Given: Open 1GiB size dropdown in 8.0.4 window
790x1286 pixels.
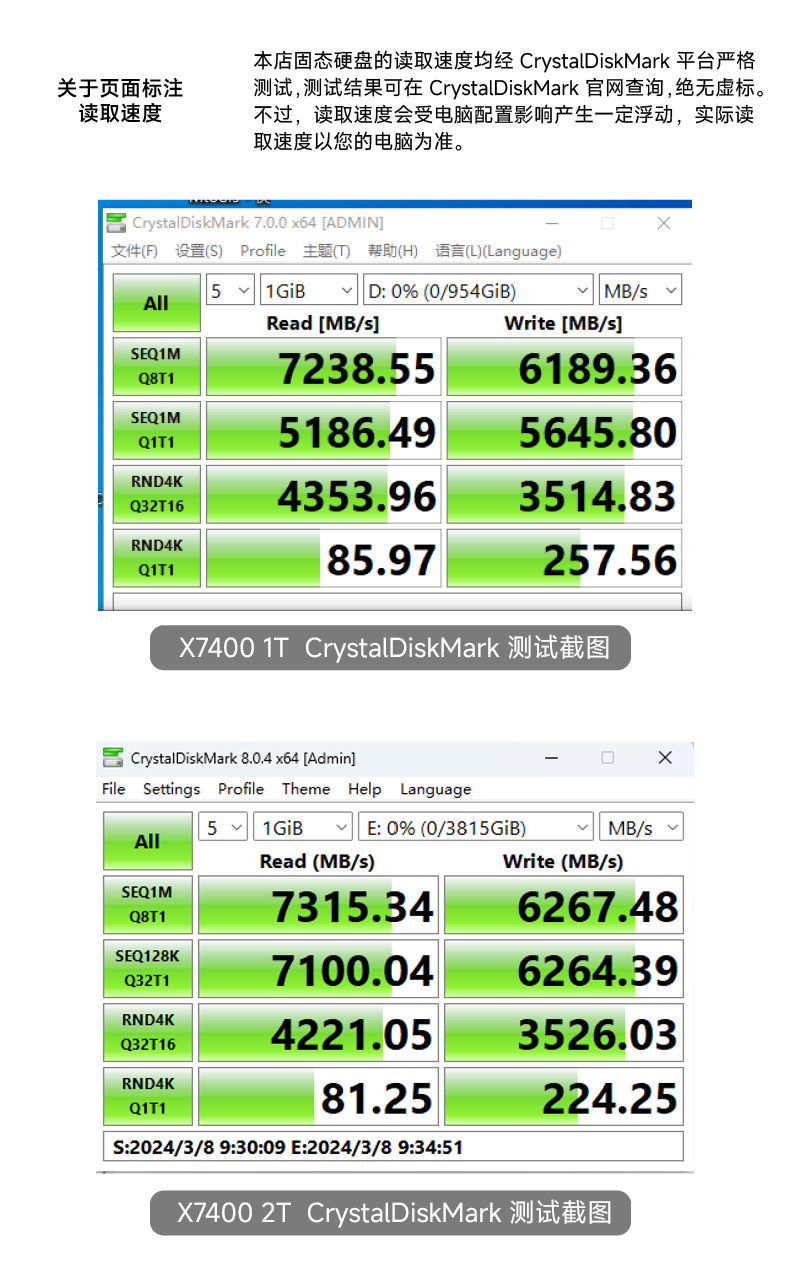Looking at the screenshot, I should (302, 828).
